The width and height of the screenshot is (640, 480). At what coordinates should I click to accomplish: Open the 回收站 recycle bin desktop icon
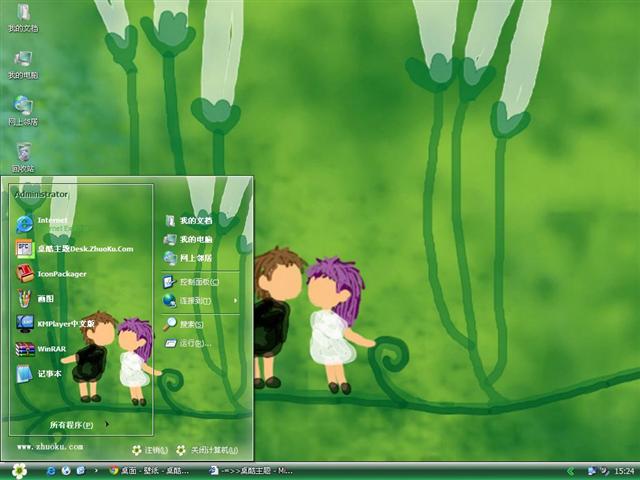tap(23, 158)
